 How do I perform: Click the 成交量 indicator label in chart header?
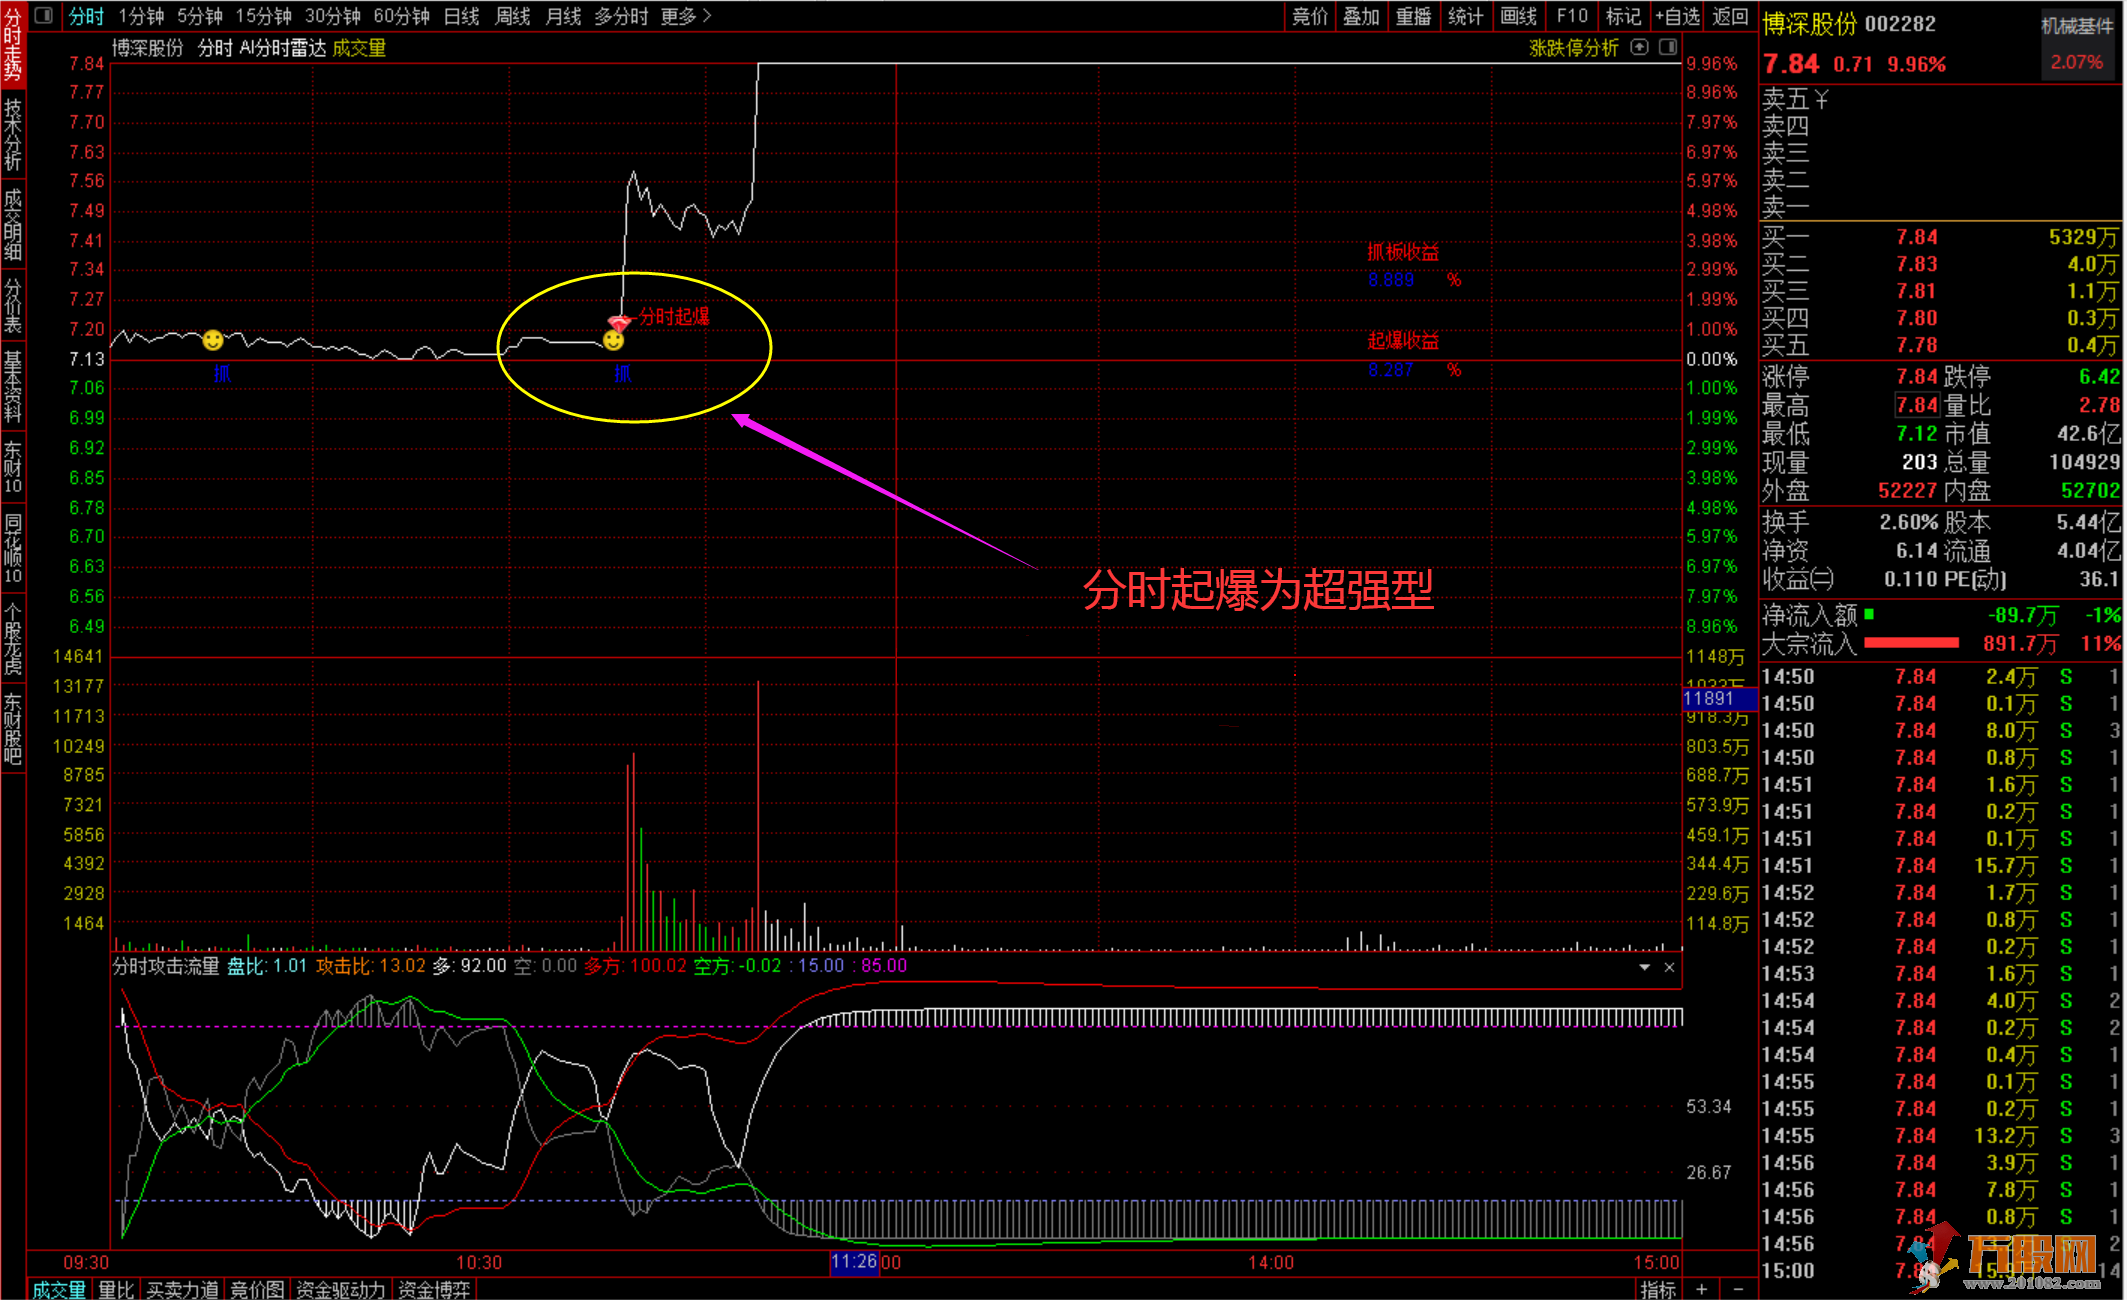pos(359,48)
